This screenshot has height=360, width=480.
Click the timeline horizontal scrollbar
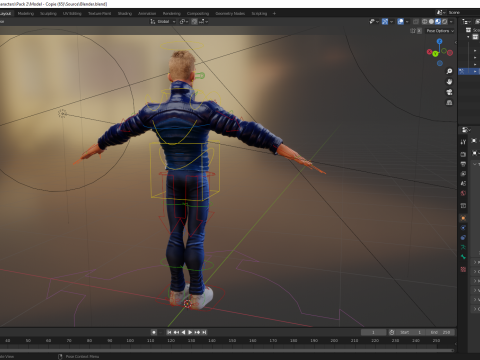click(227, 350)
